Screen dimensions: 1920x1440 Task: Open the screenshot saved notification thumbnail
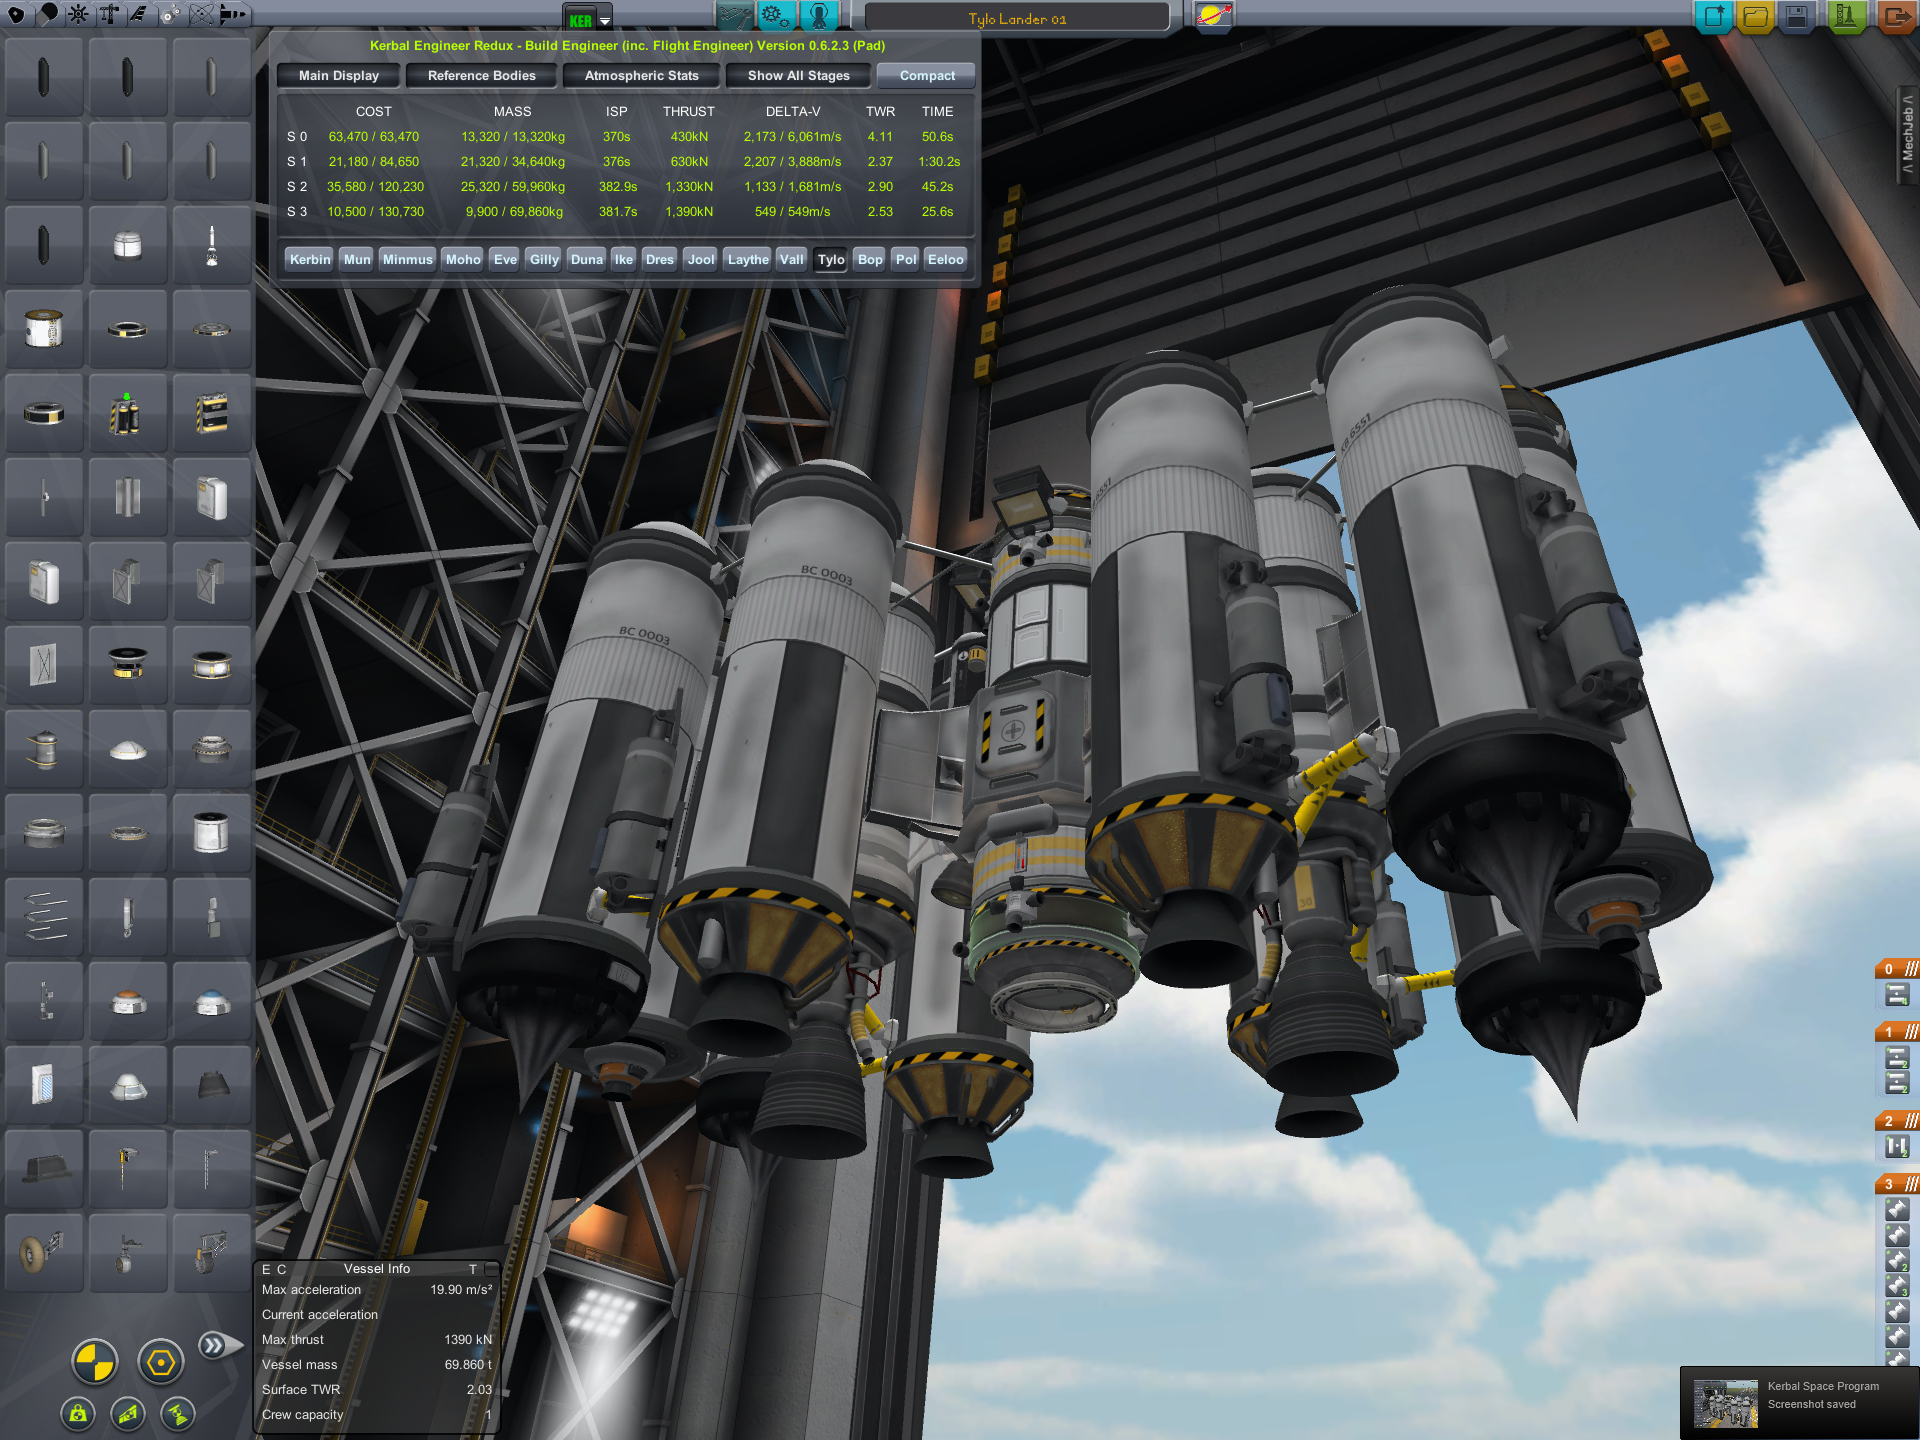point(1726,1404)
